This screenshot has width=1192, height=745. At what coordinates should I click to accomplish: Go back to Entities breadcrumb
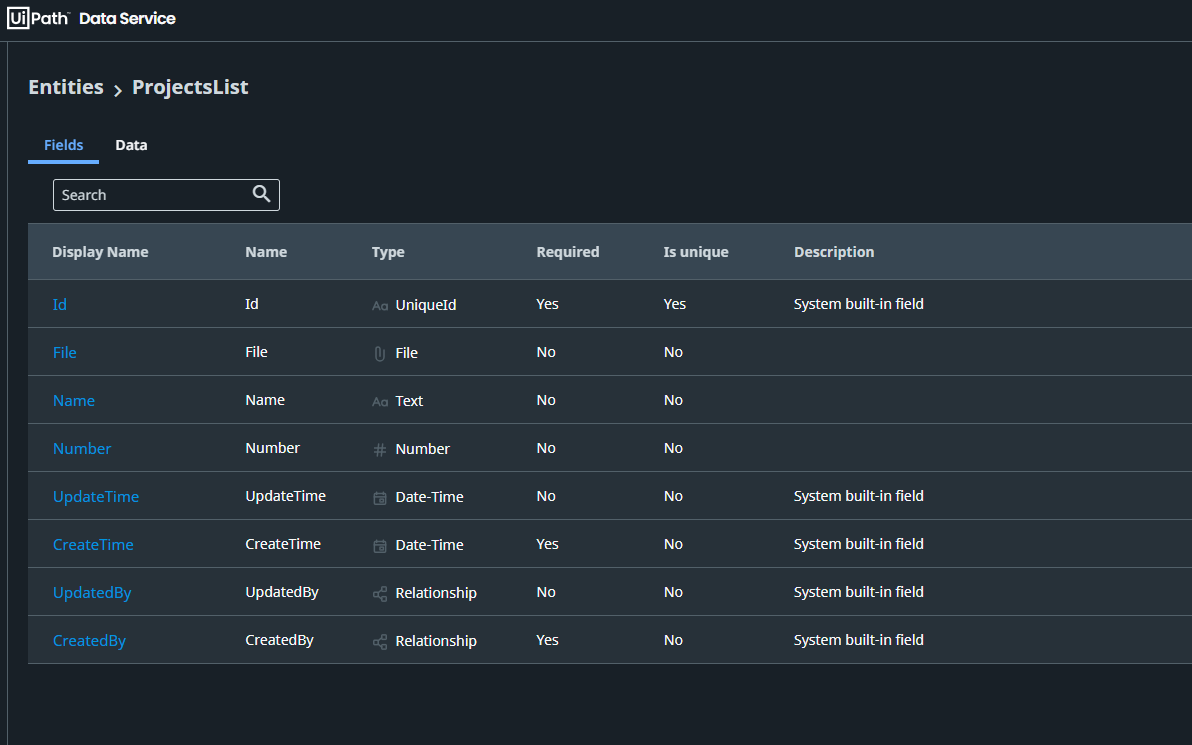point(66,87)
